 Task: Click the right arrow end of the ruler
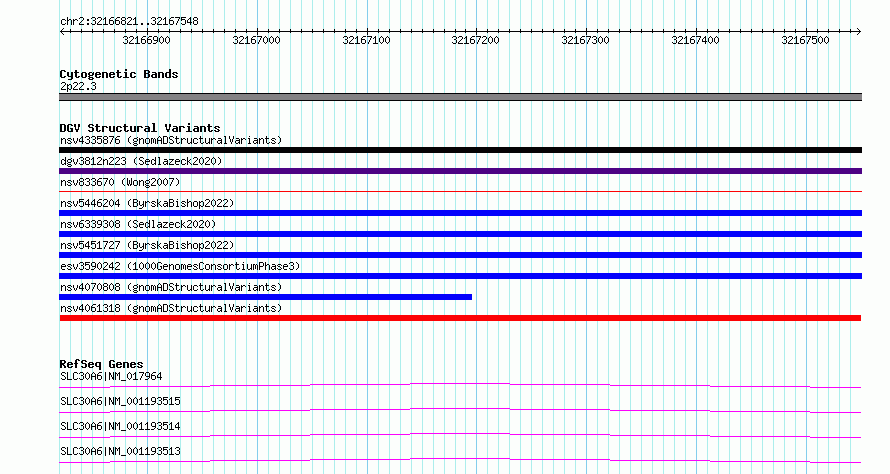tap(859, 31)
